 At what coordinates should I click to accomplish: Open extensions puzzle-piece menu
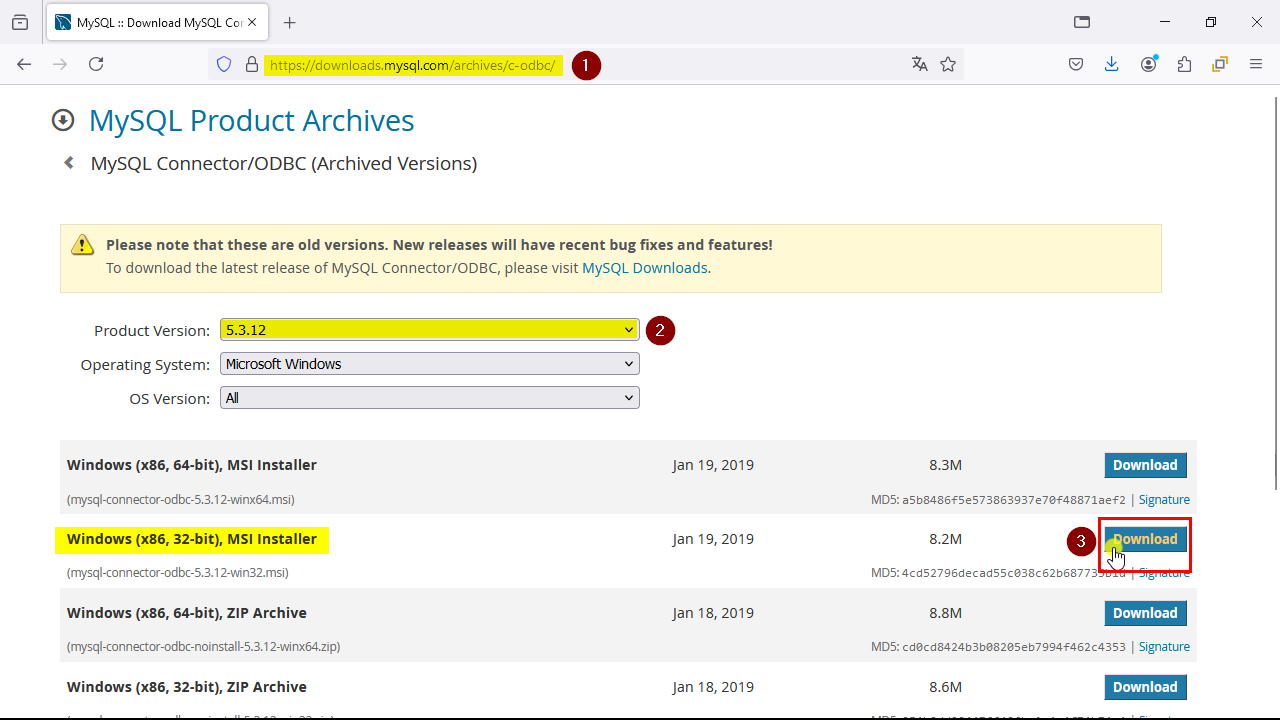click(1185, 64)
